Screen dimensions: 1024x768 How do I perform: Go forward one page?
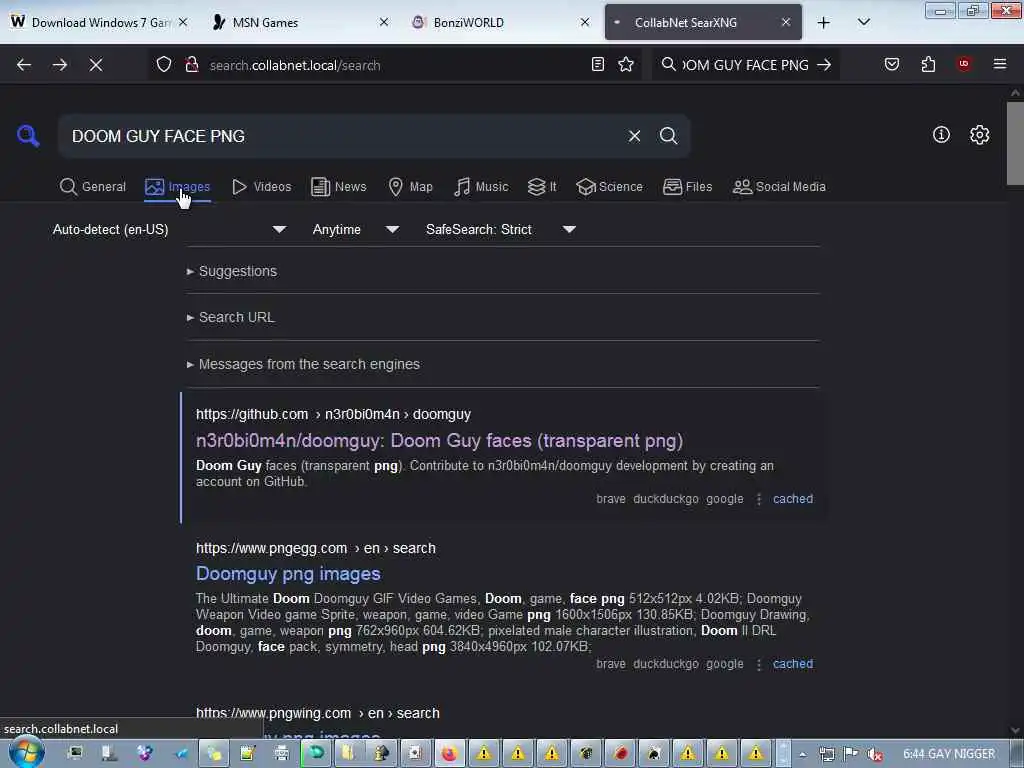[59, 65]
